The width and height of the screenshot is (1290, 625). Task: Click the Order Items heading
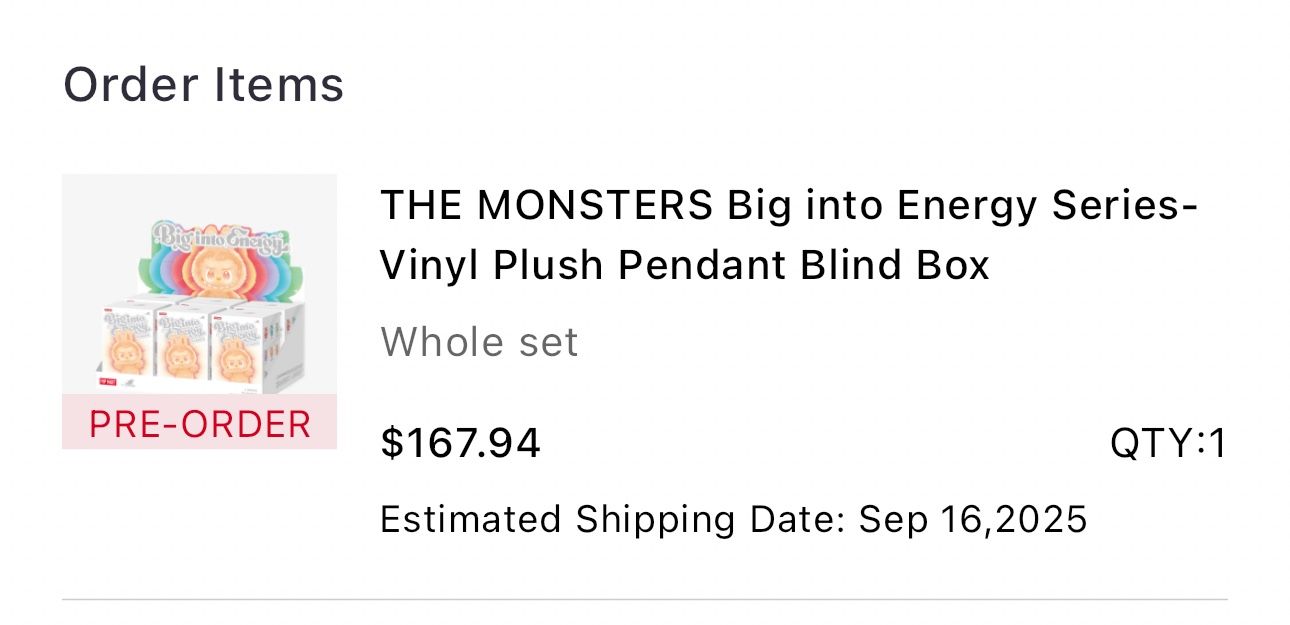pyautogui.click(x=204, y=85)
